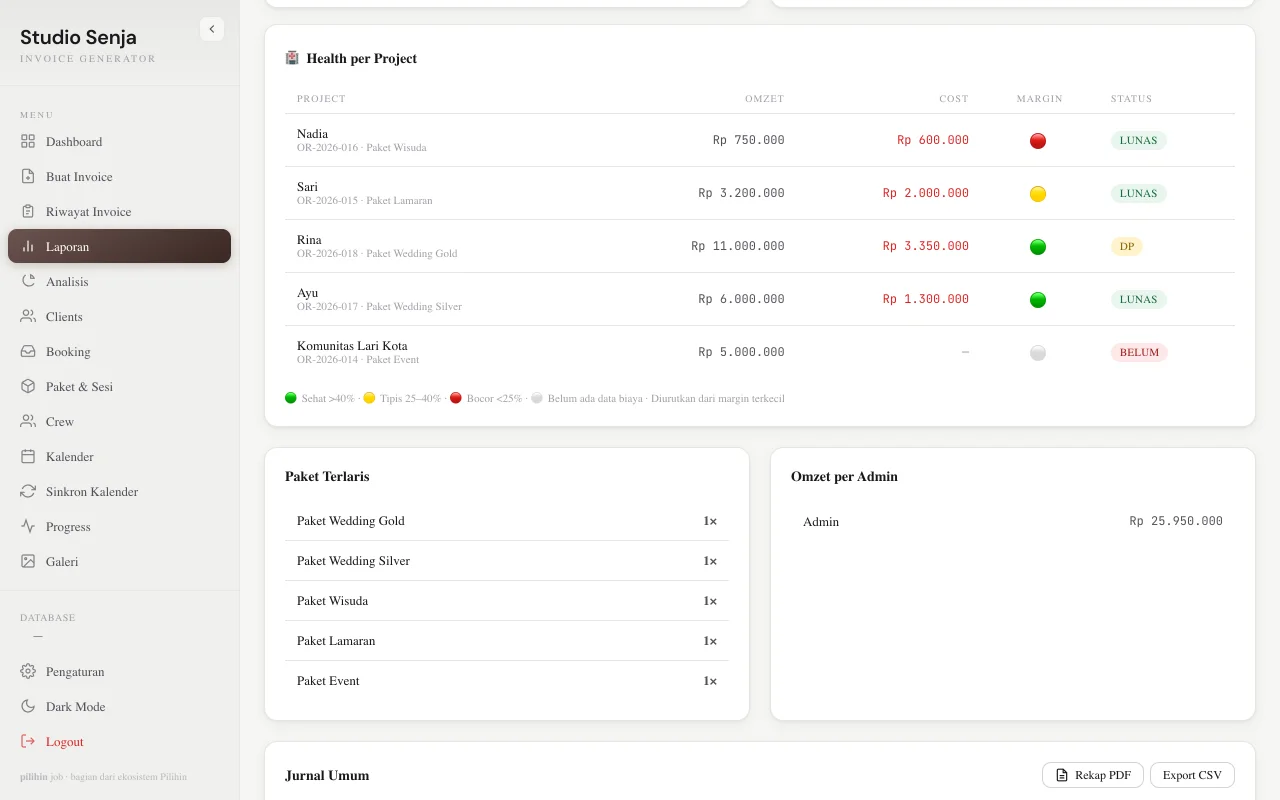
Task: Click the Laporan bar chart icon
Action: tap(28, 247)
